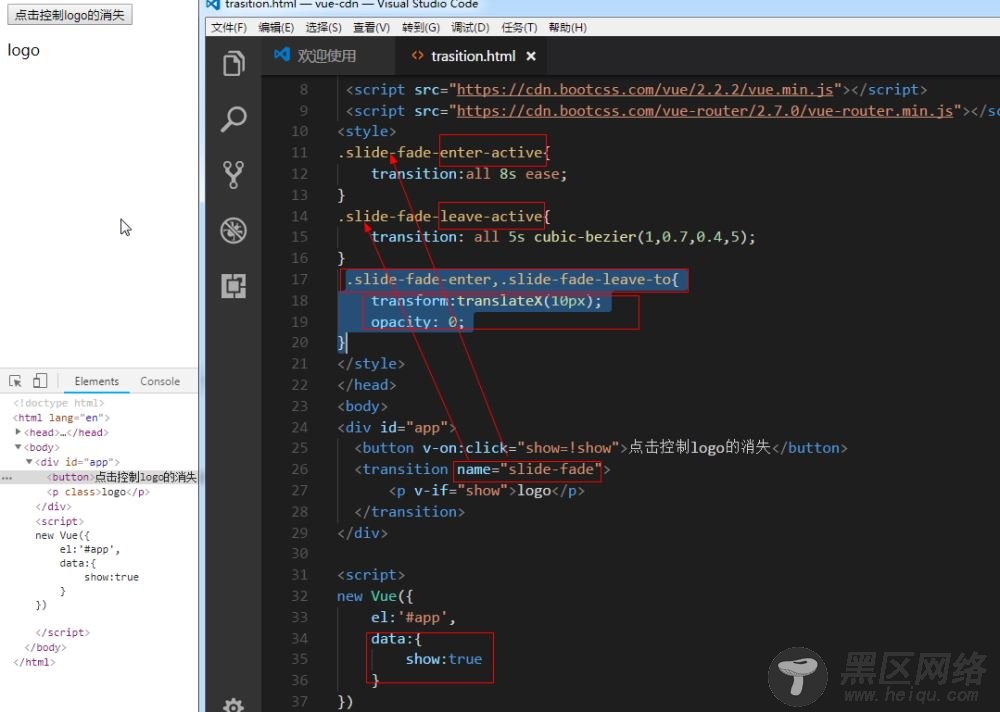The width and height of the screenshot is (1000, 712).
Task: Open the 调试(D) menu
Action: click(x=470, y=27)
